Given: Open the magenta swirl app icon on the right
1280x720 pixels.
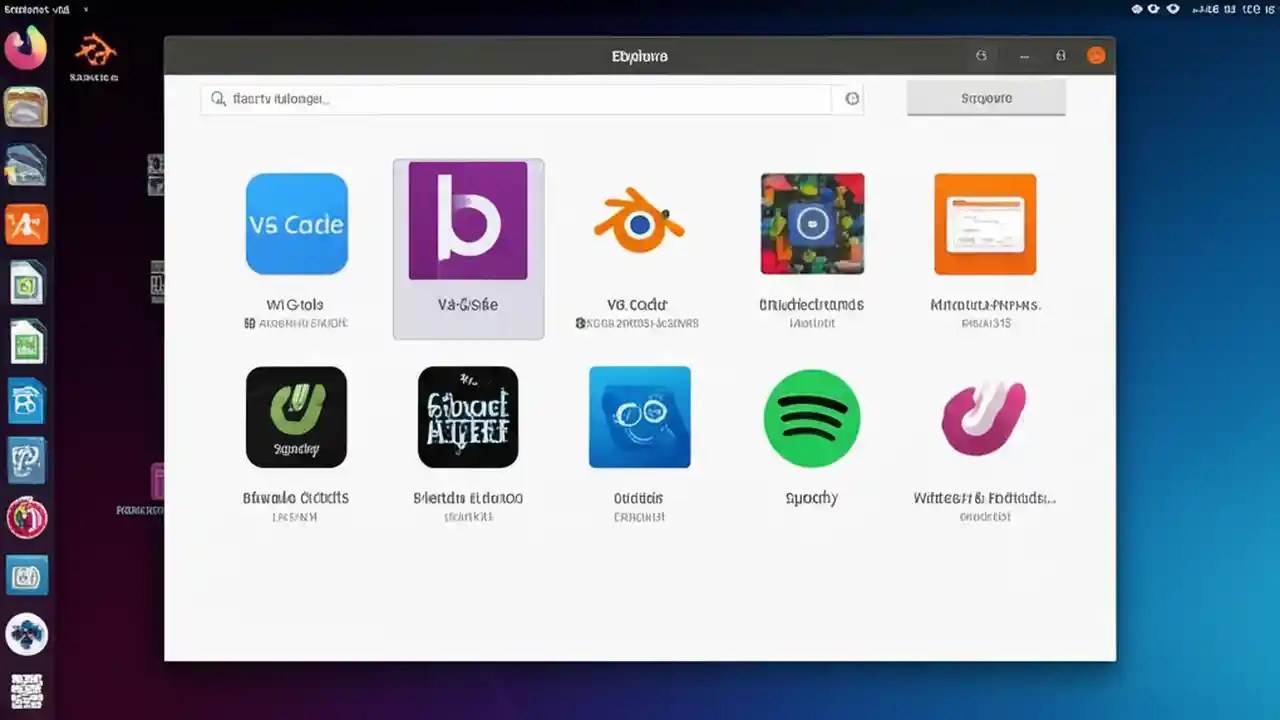Looking at the screenshot, I should coord(984,417).
